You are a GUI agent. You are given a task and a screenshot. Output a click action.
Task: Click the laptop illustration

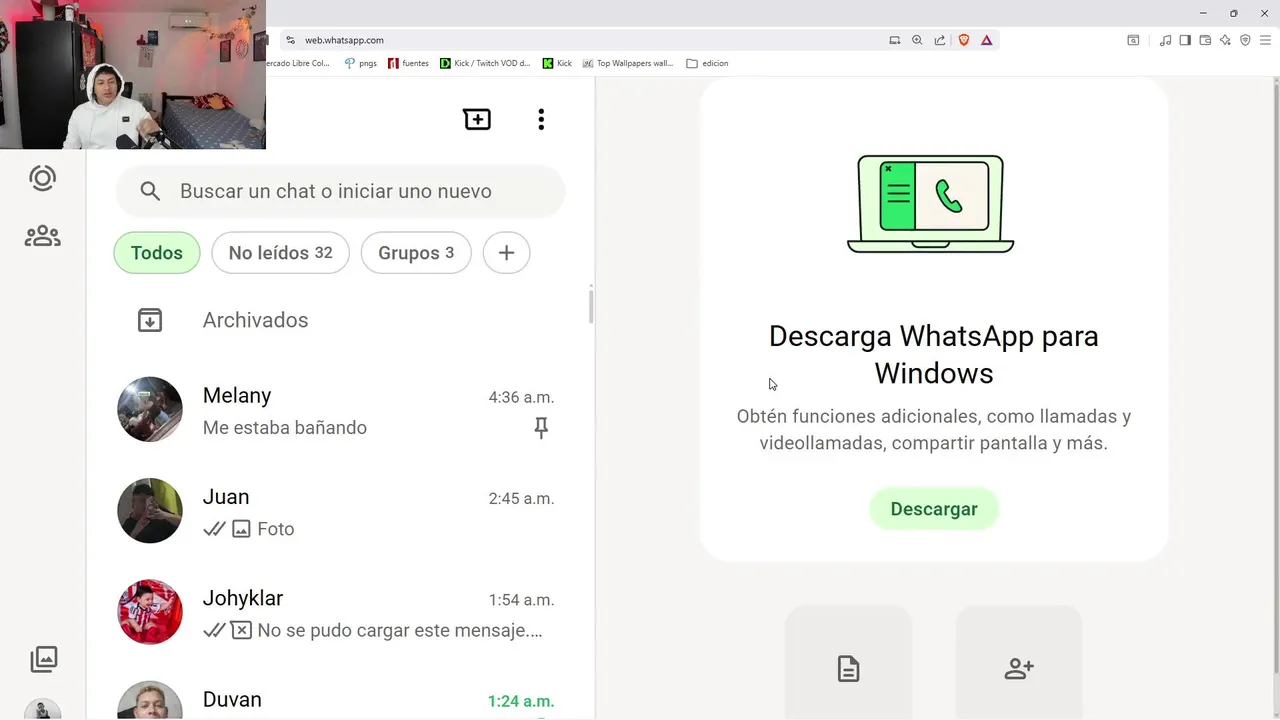click(x=931, y=204)
